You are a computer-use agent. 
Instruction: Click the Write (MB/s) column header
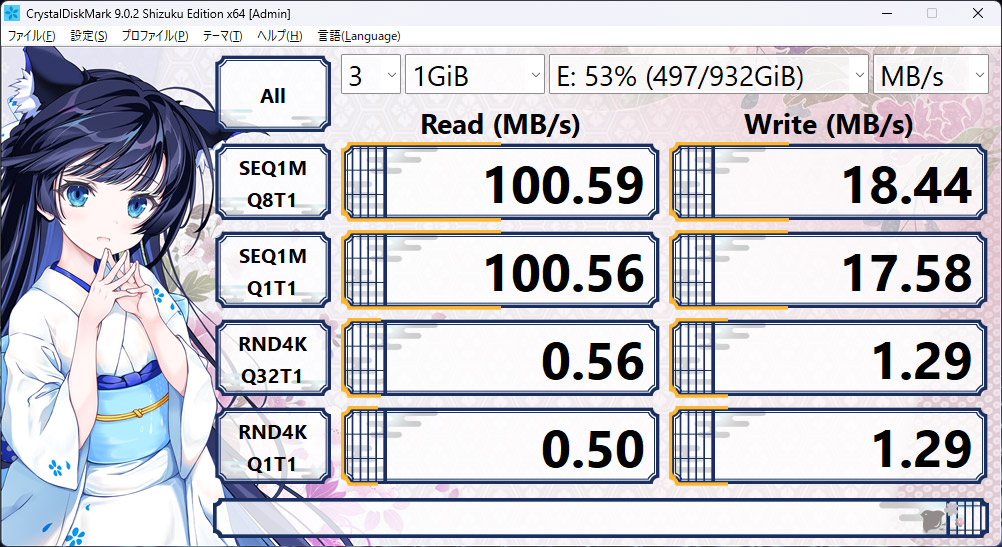pos(829,124)
